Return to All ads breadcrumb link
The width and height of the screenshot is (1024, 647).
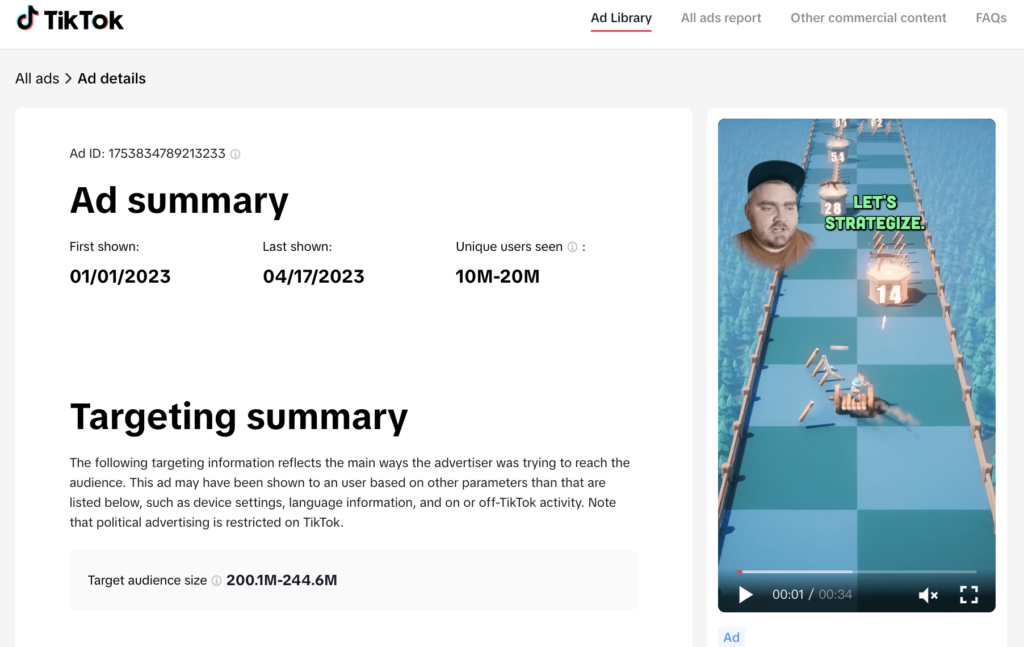[x=37, y=78]
